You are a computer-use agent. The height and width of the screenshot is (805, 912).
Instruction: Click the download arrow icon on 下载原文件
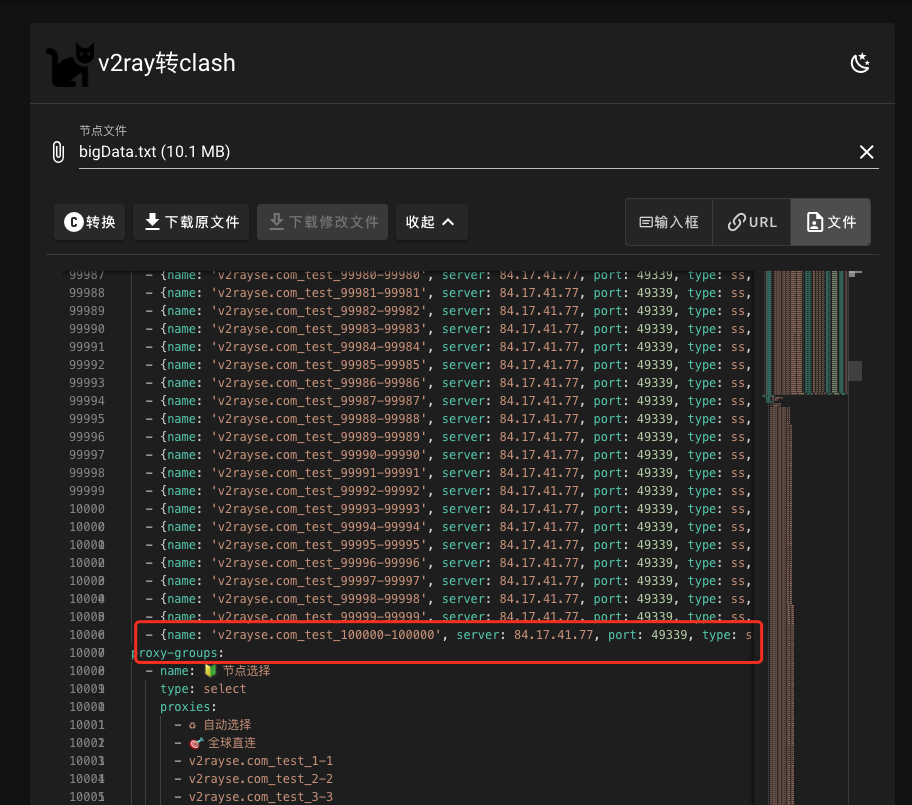pyautogui.click(x=153, y=222)
